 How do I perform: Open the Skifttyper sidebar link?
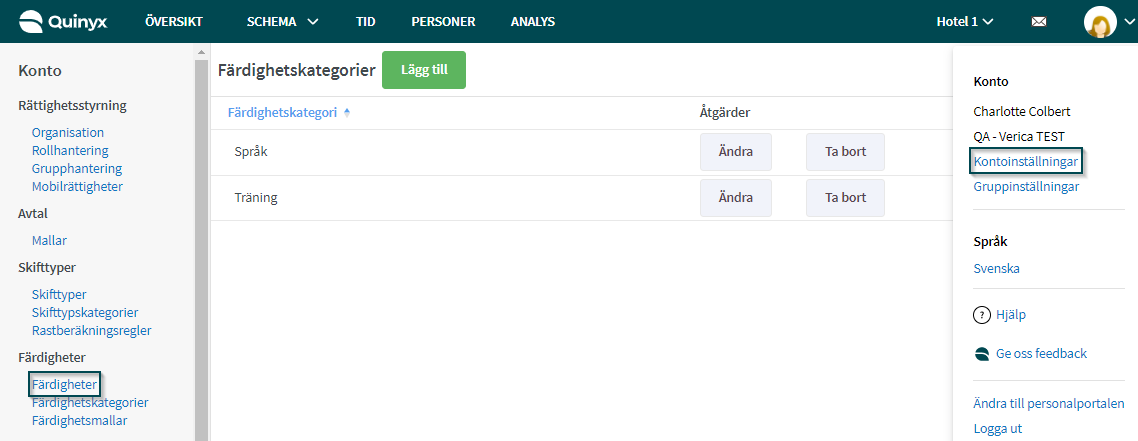point(59,294)
